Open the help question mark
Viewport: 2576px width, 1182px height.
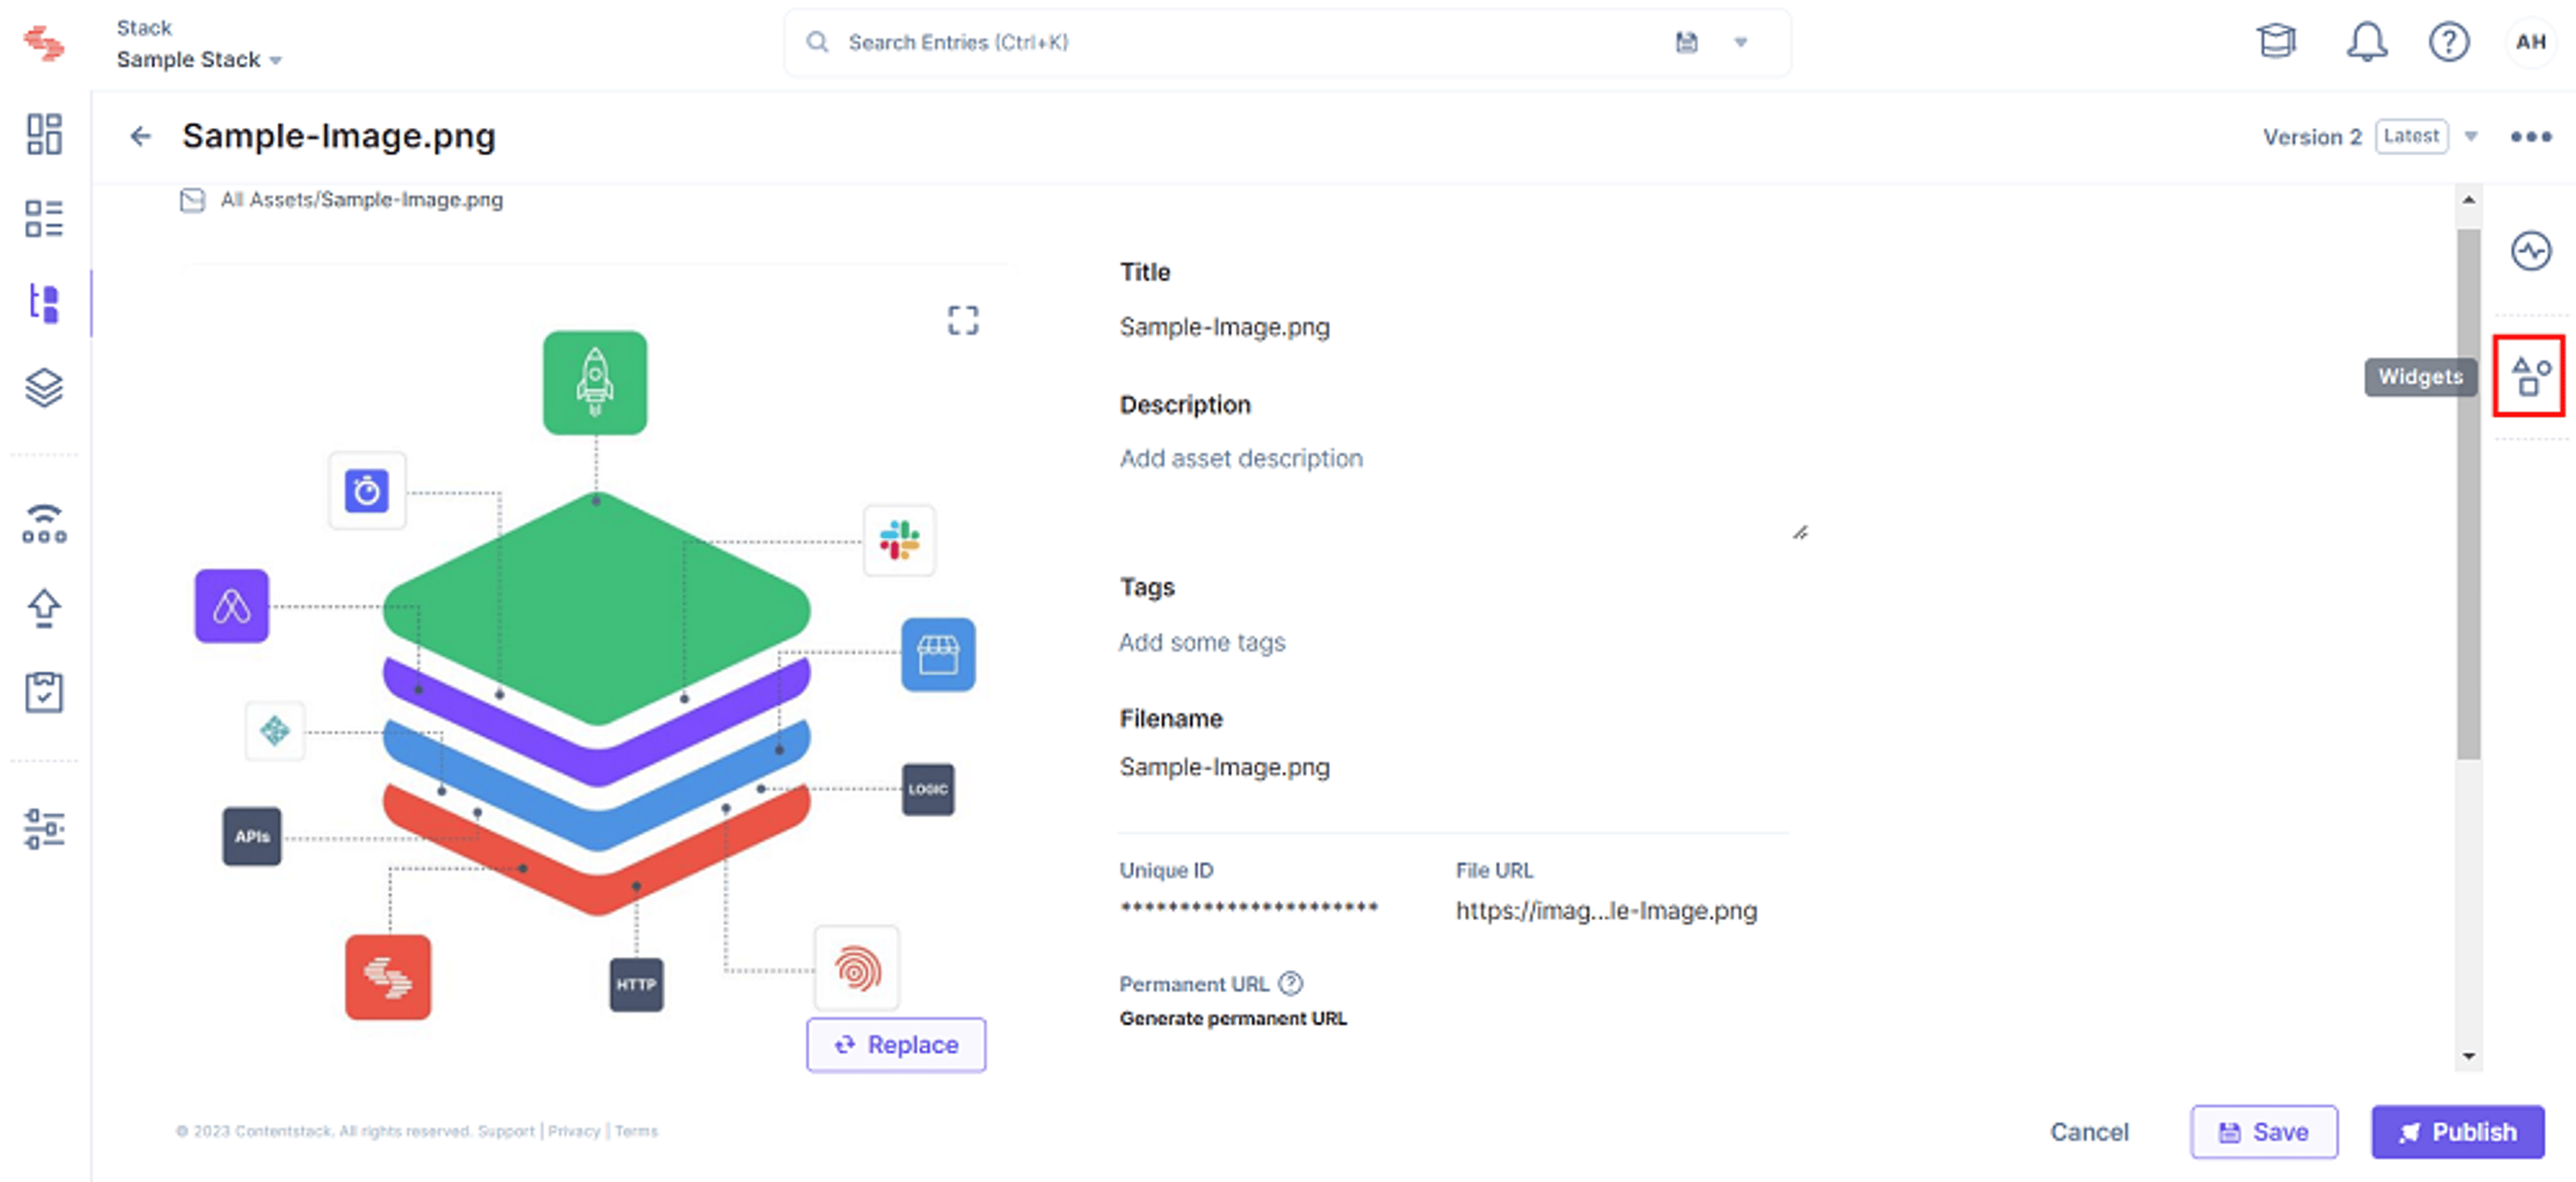coord(2449,42)
